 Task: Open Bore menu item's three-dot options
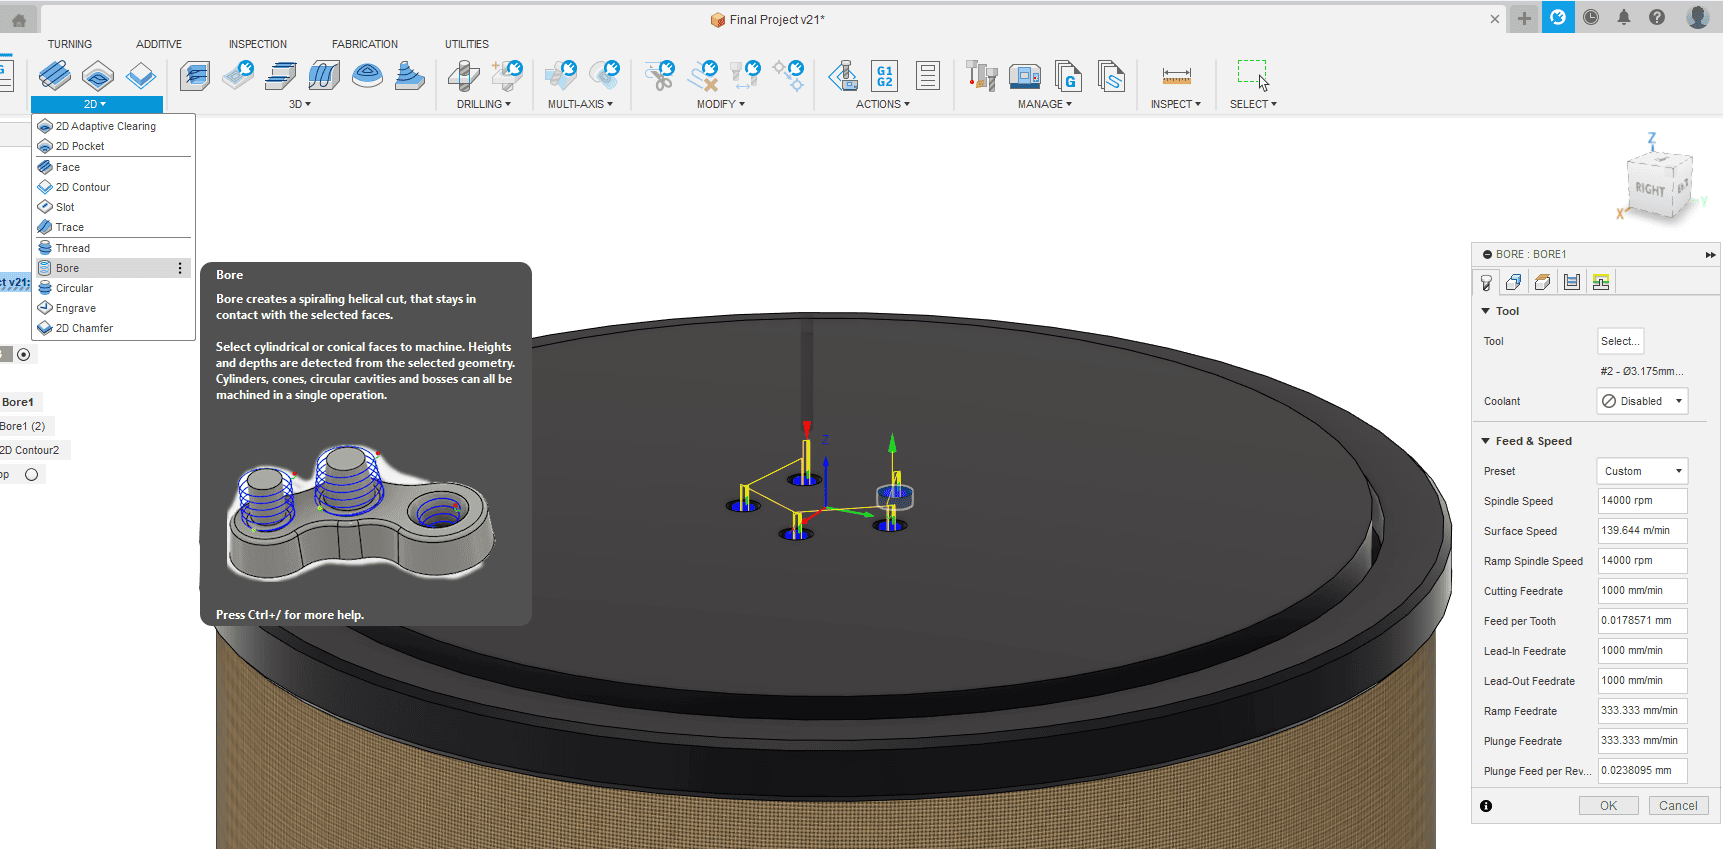tap(180, 268)
